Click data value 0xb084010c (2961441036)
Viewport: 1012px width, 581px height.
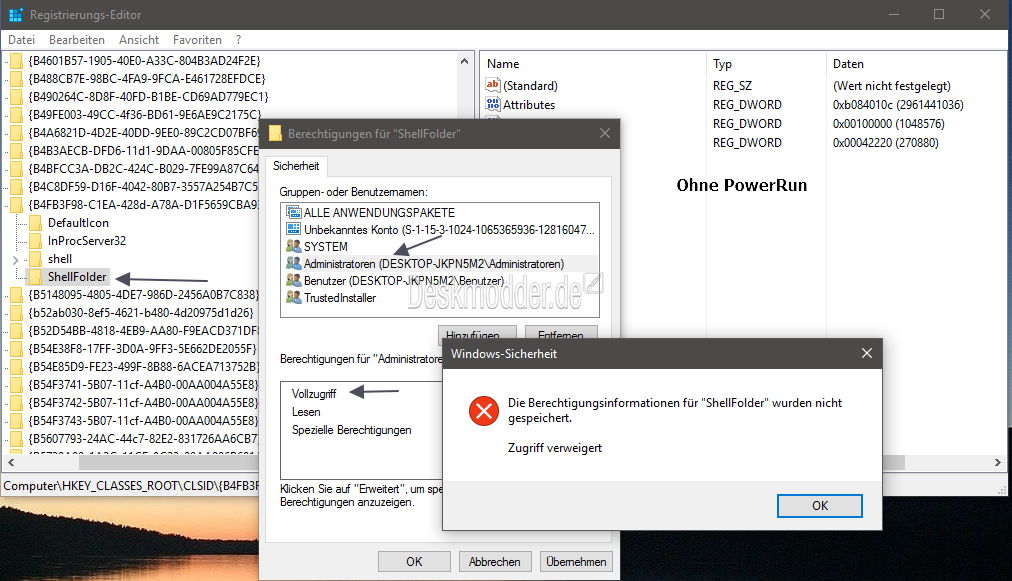coord(898,105)
